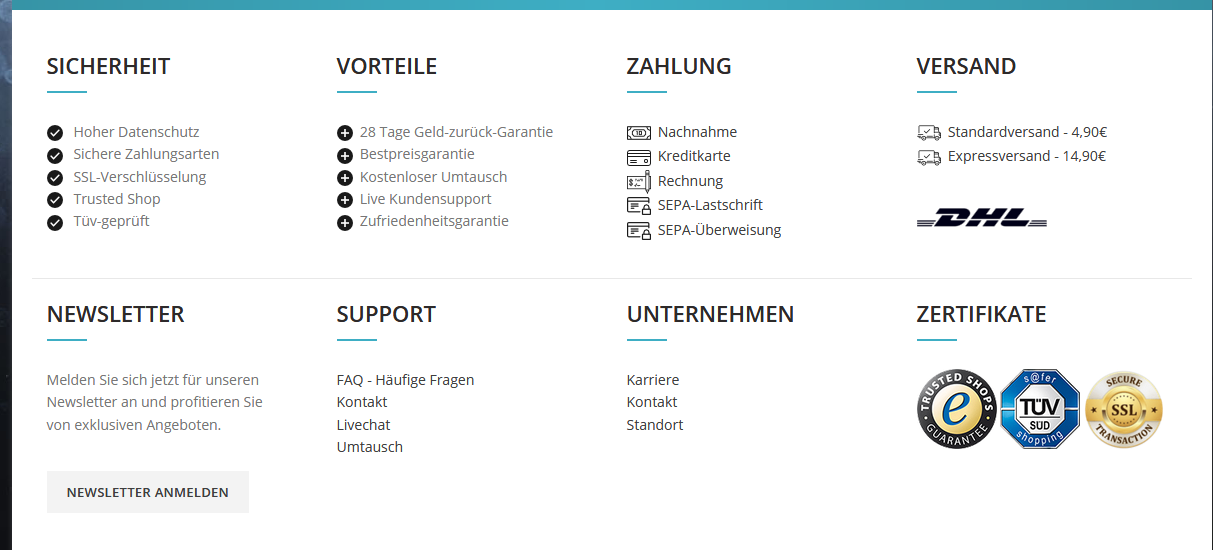Open Kontakt link under Unternehmen

[x=652, y=402]
